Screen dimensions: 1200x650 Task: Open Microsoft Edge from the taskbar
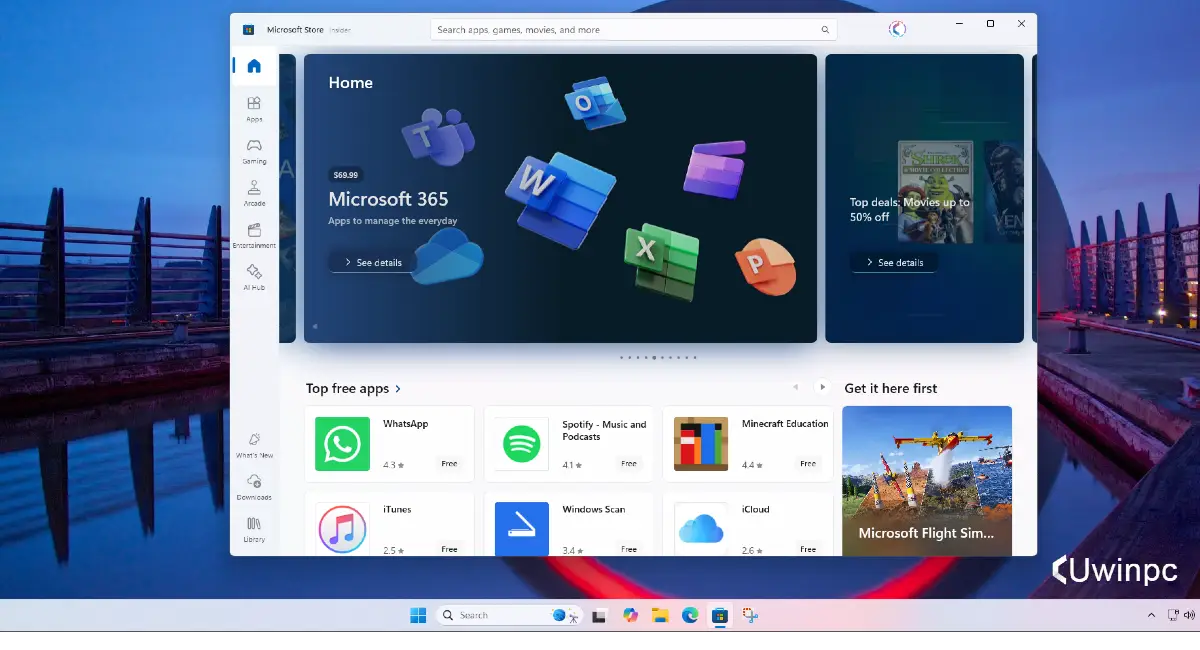690,616
